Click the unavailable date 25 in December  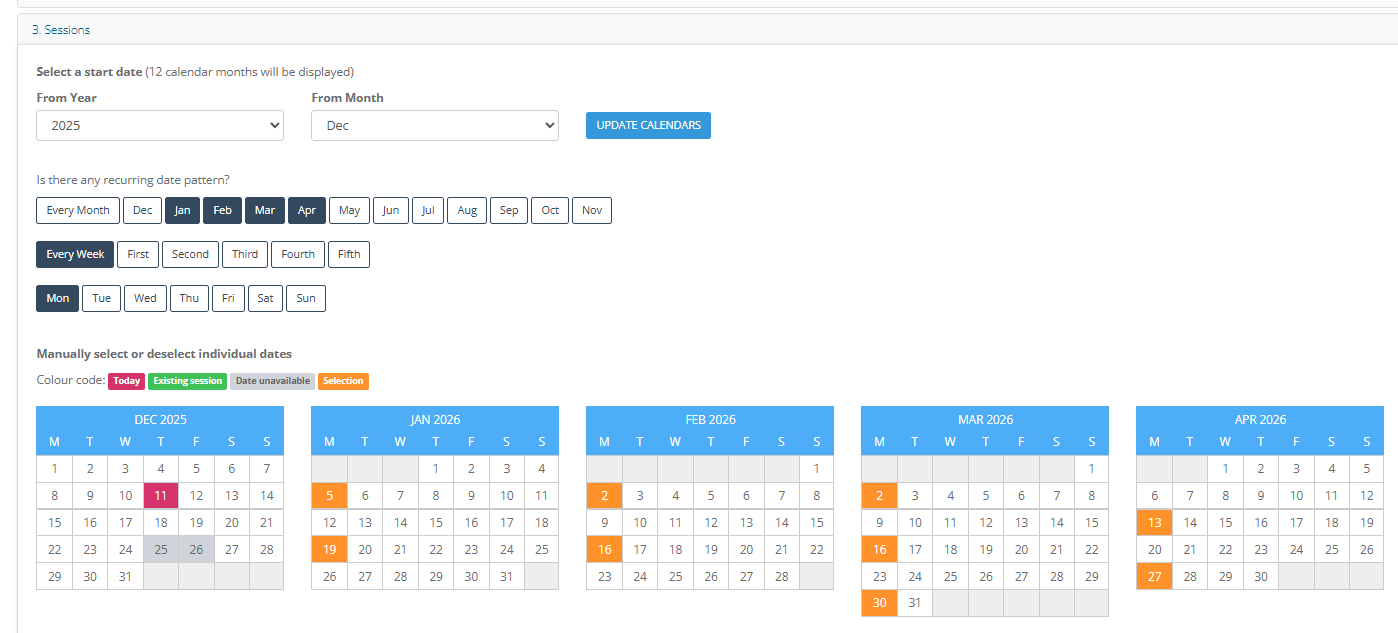[x=160, y=549]
